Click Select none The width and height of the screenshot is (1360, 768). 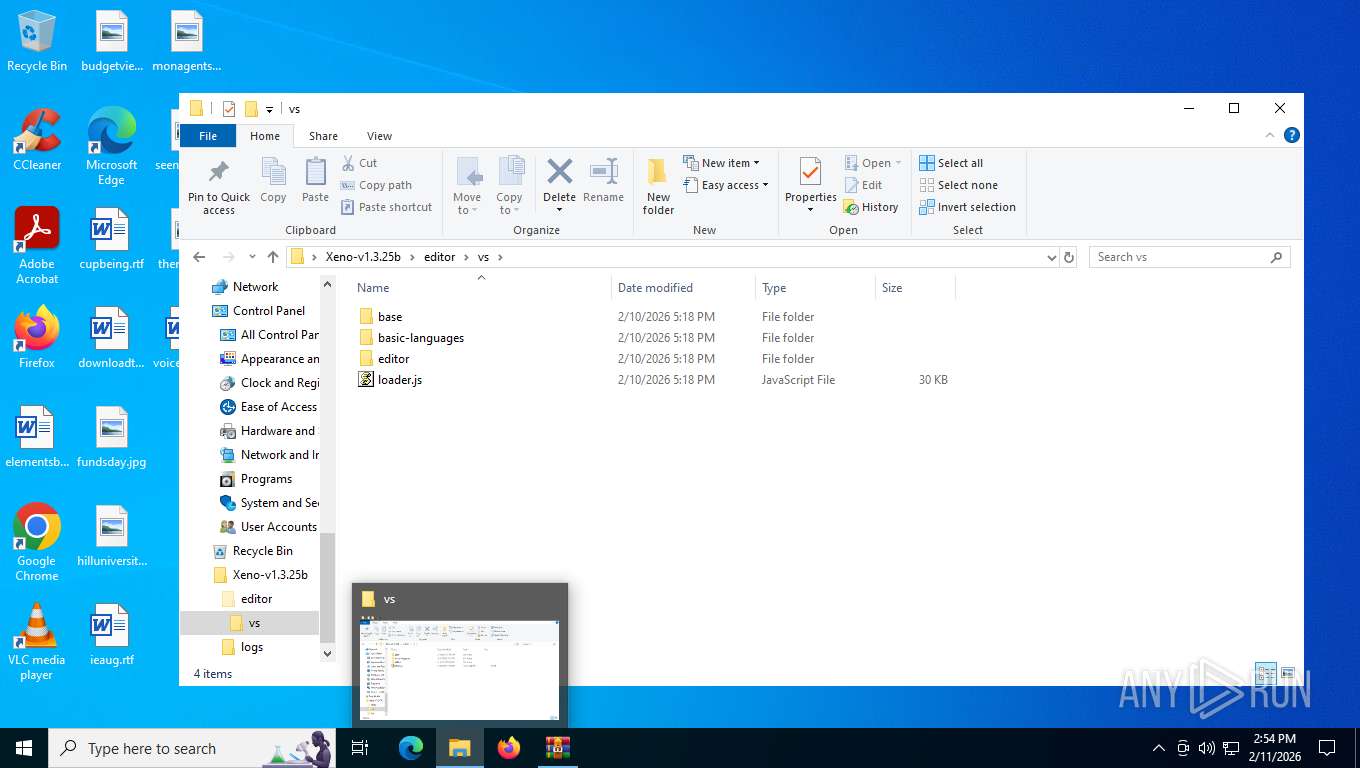(x=958, y=185)
